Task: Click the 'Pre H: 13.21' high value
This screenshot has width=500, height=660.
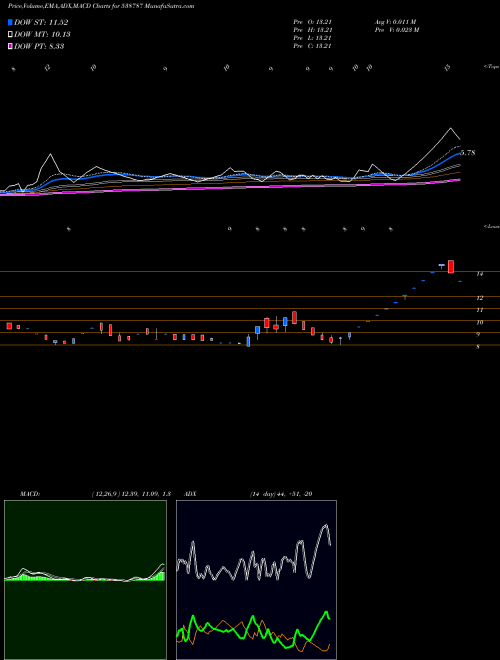Action: point(312,30)
